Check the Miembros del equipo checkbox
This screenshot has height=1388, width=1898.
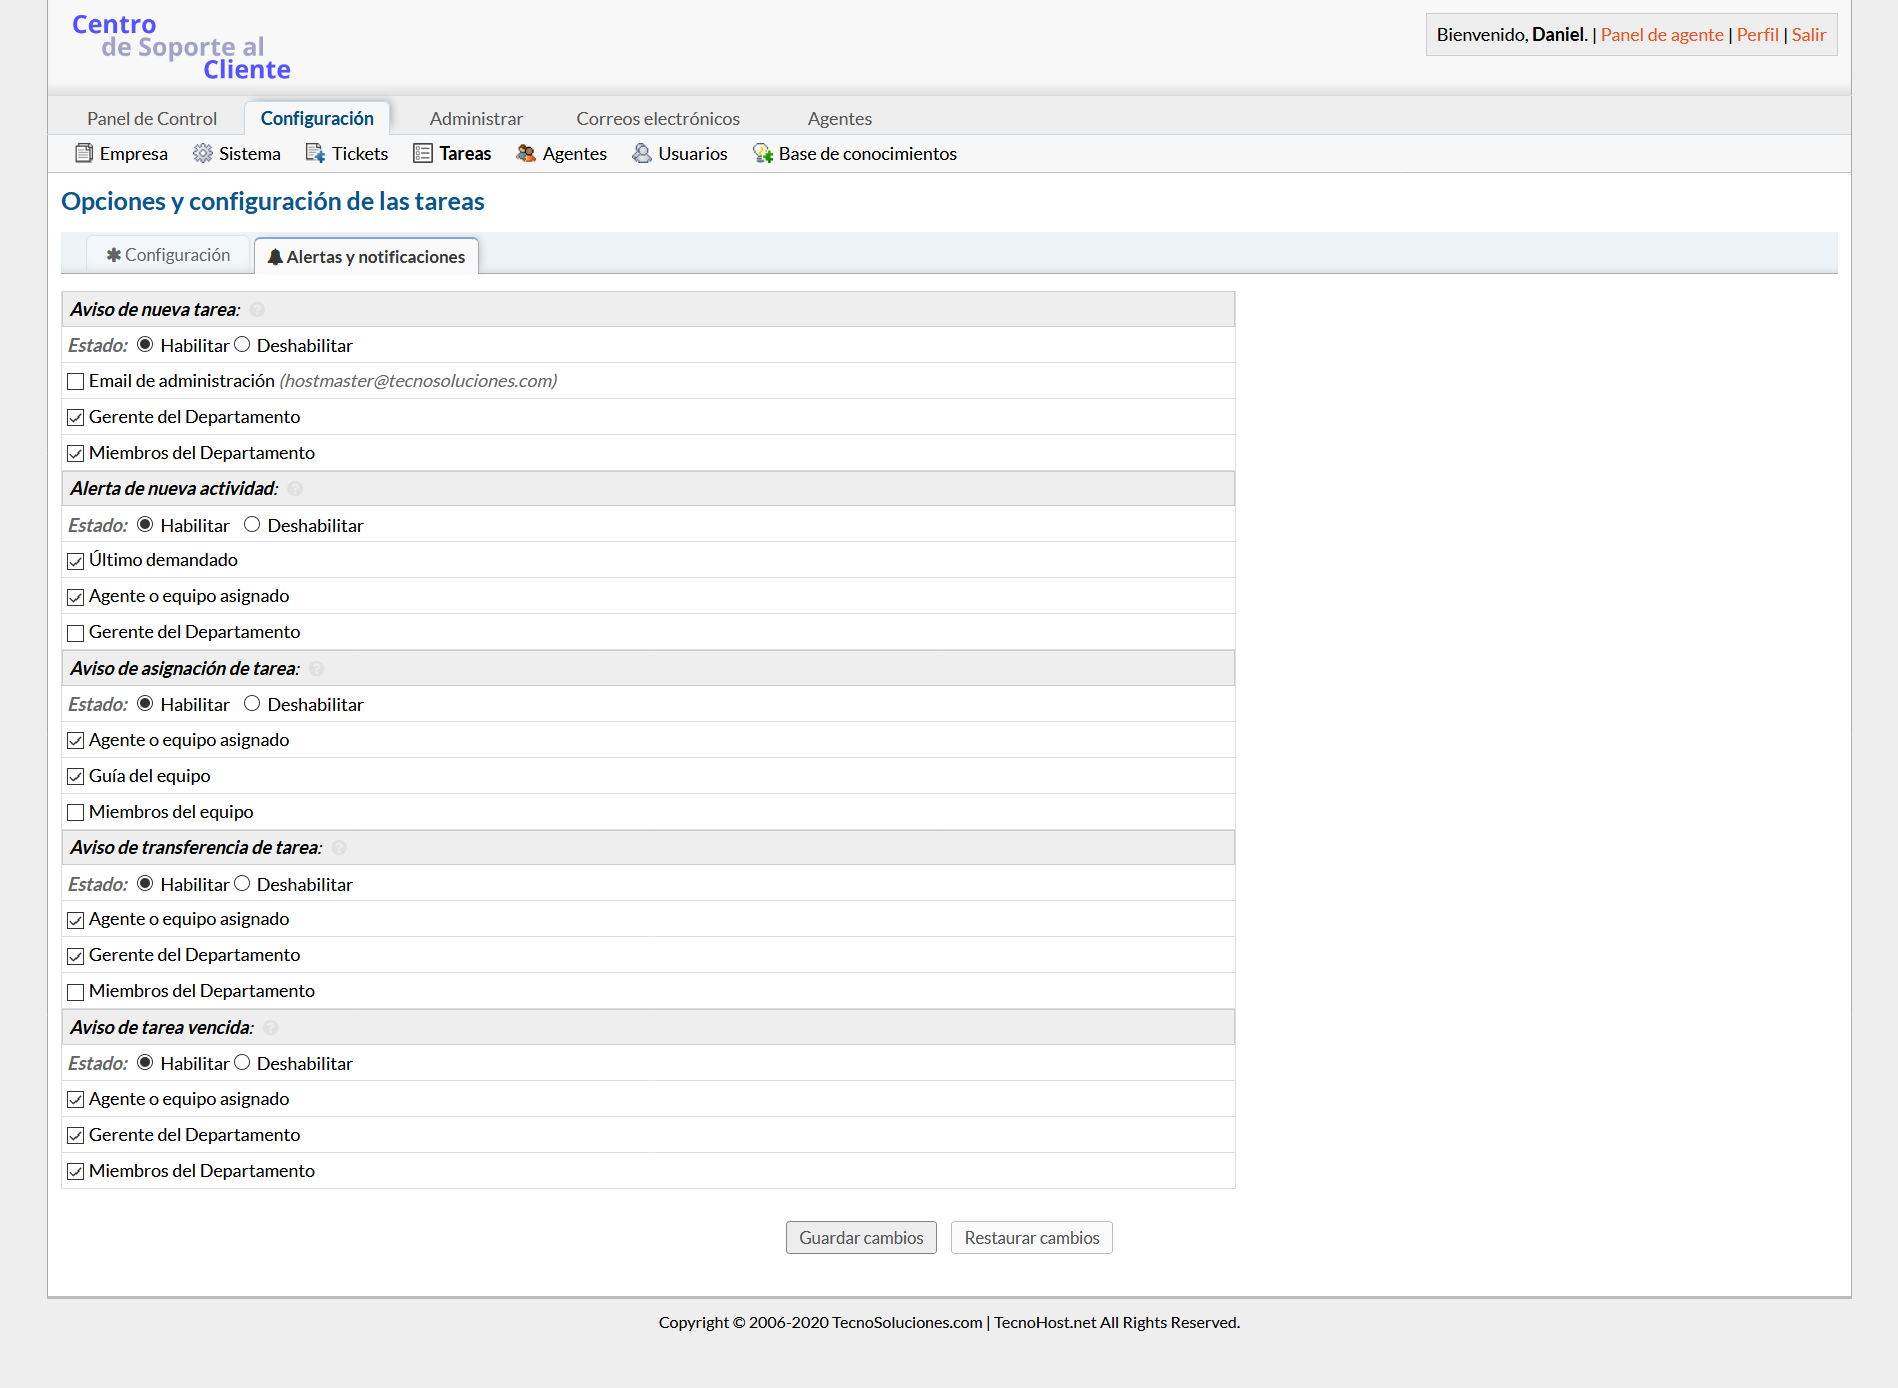click(x=76, y=812)
